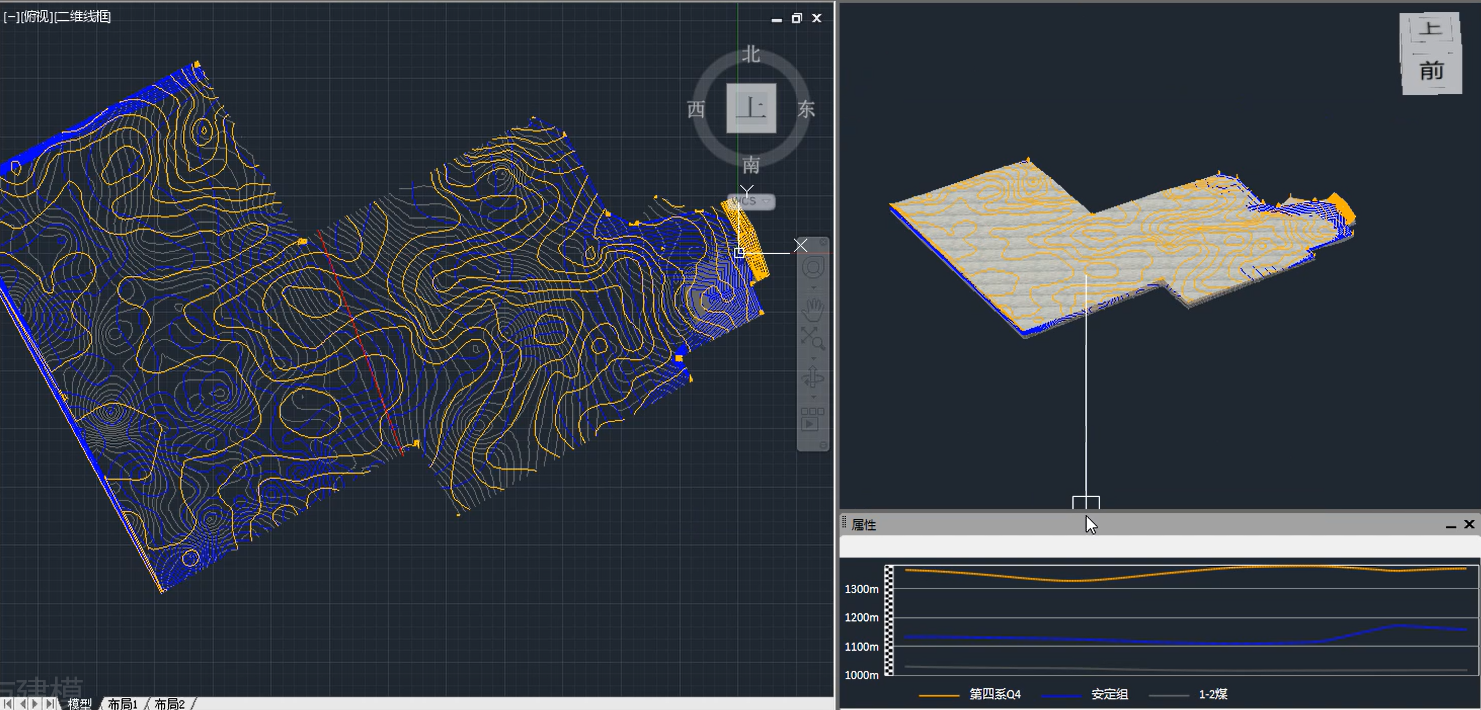Rotate view to 东 (east) on compass

(806, 110)
